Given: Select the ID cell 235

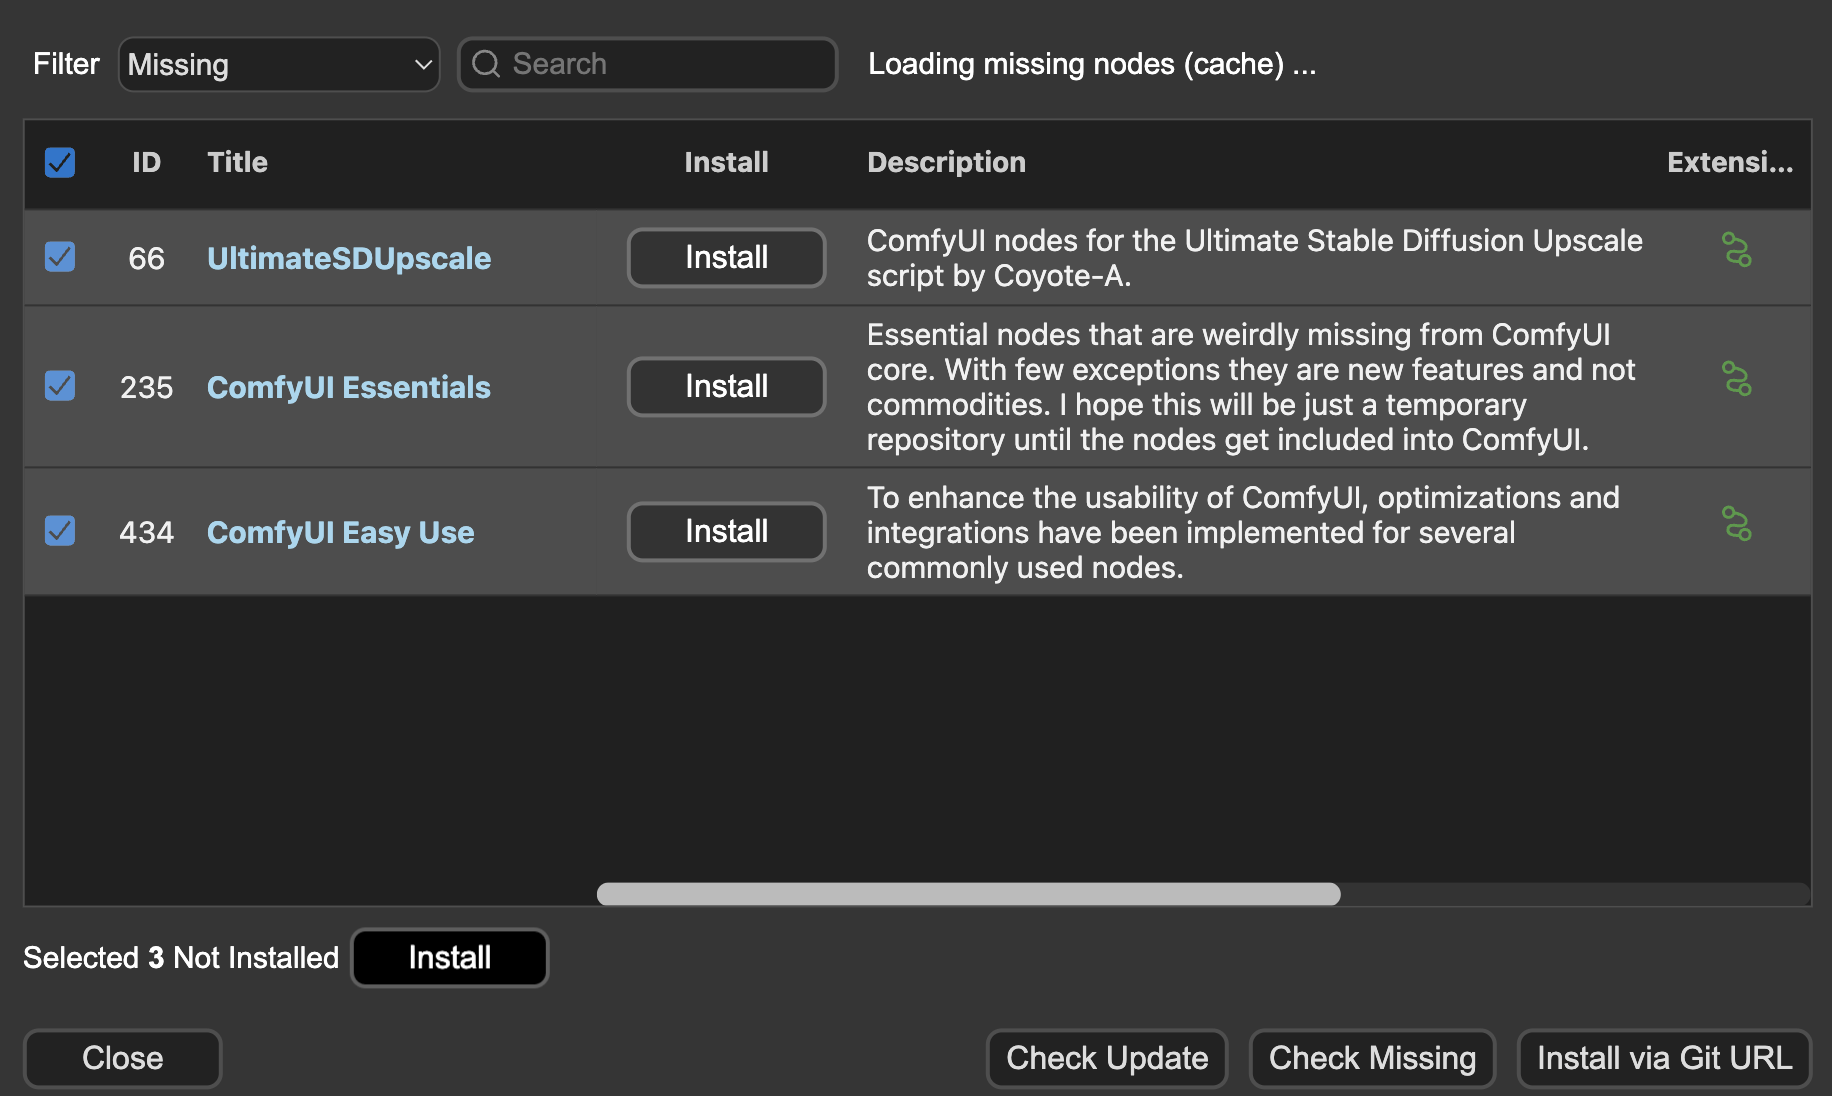Looking at the screenshot, I should click(x=146, y=387).
